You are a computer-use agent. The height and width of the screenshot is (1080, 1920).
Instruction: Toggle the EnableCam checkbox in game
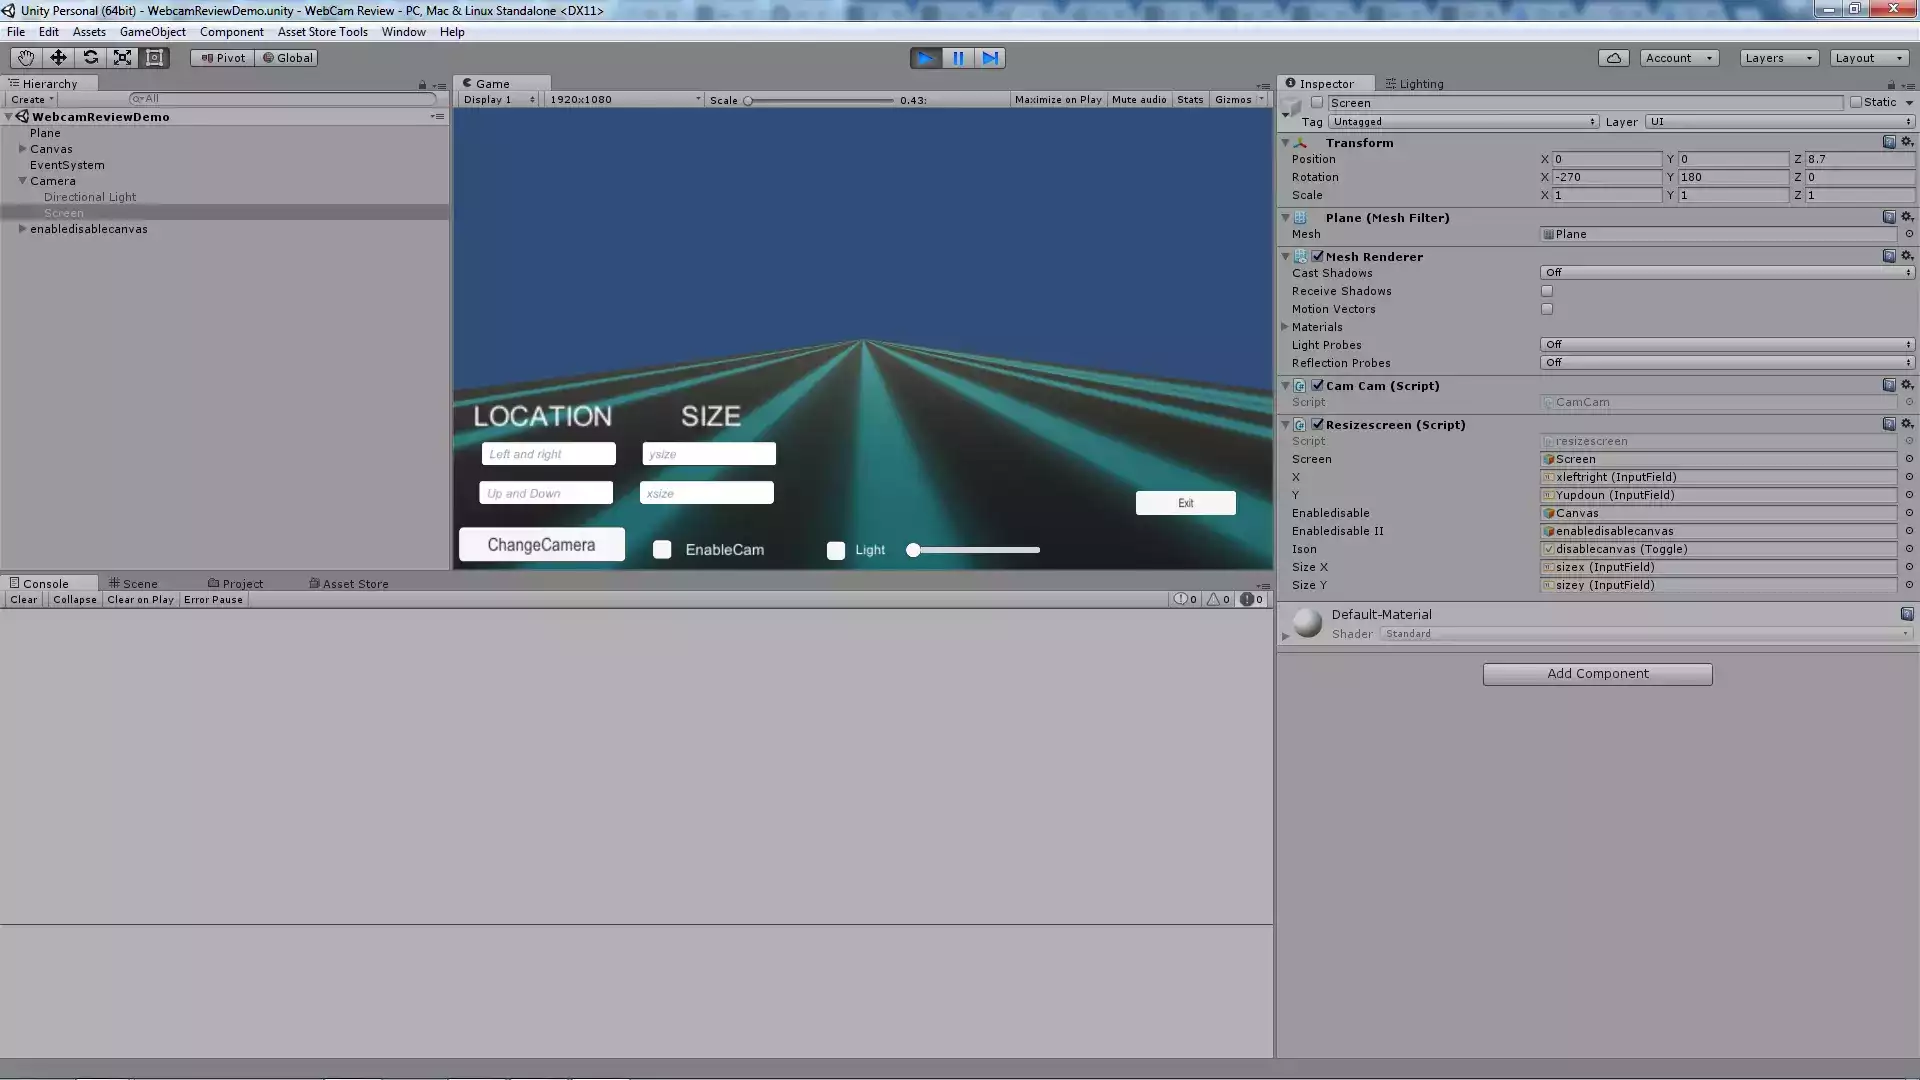click(x=662, y=550)
